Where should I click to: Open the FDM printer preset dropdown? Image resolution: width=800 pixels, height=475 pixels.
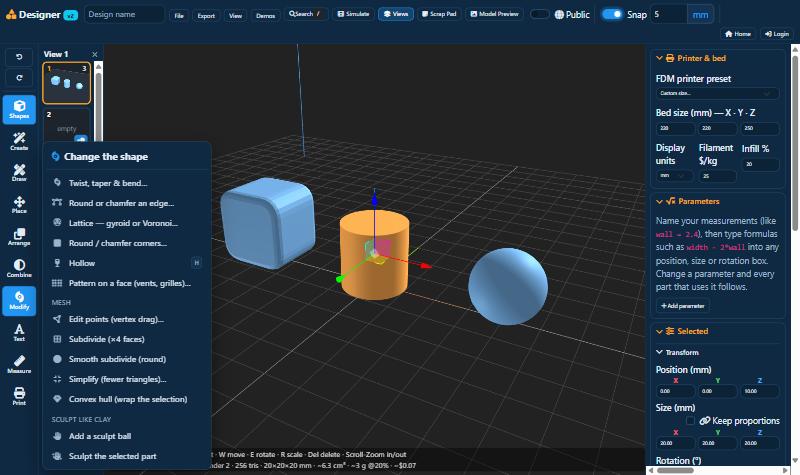click(717, 93)
